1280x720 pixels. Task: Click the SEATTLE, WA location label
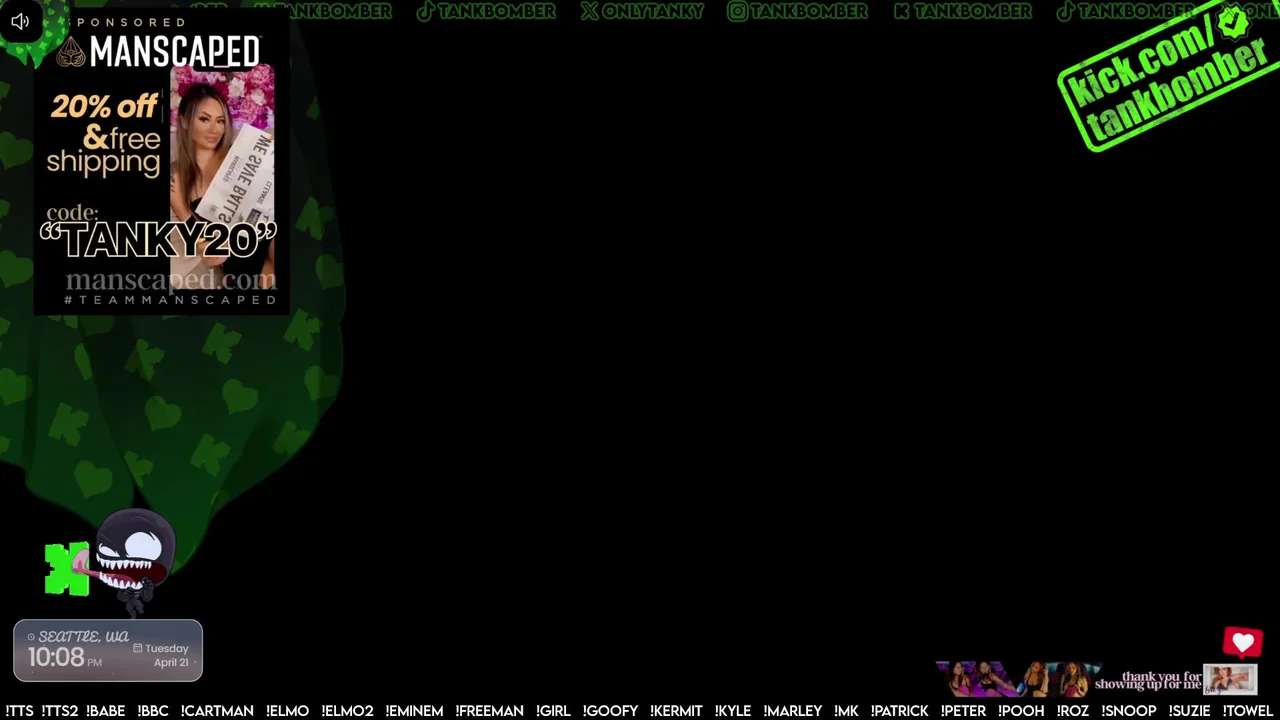[84, 637]
